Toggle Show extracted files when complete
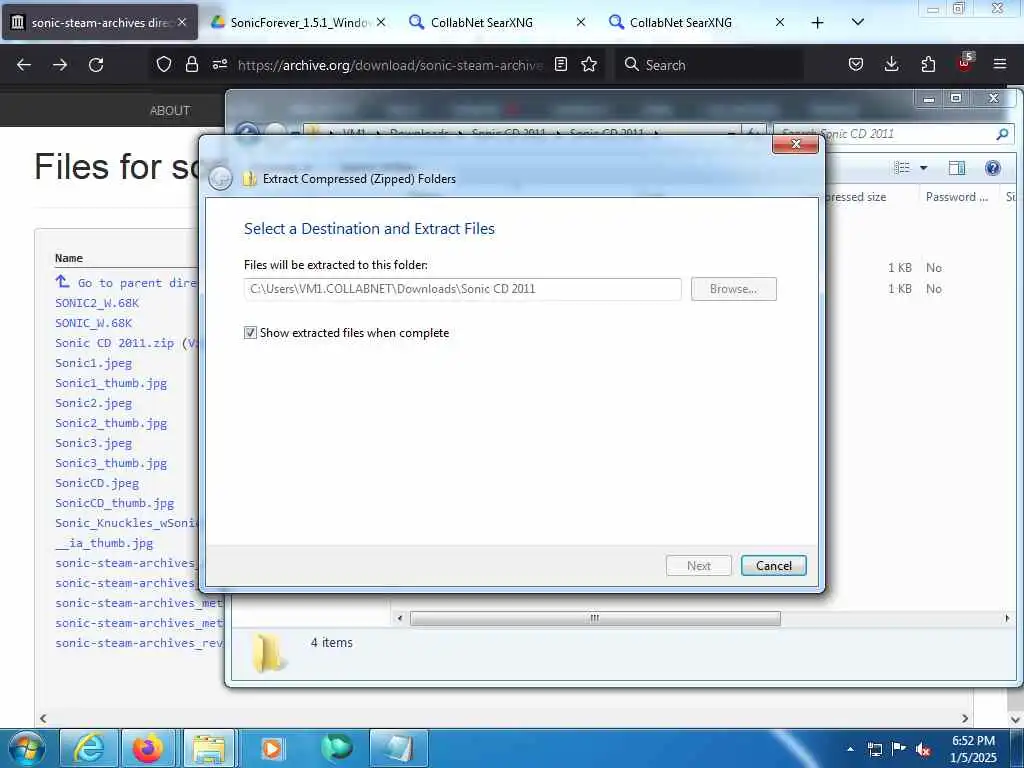Image resolution: width=1024 pixels, height=768 pixels. (250, 333)
